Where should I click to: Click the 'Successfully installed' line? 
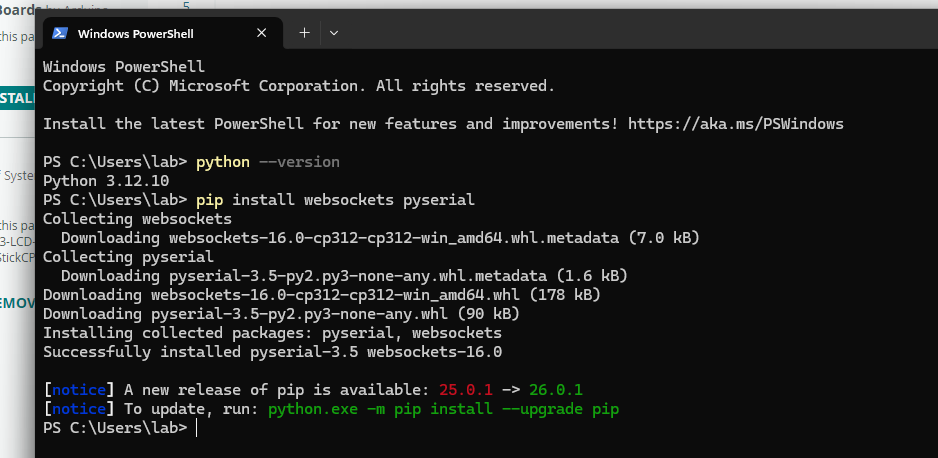point(272,352)
